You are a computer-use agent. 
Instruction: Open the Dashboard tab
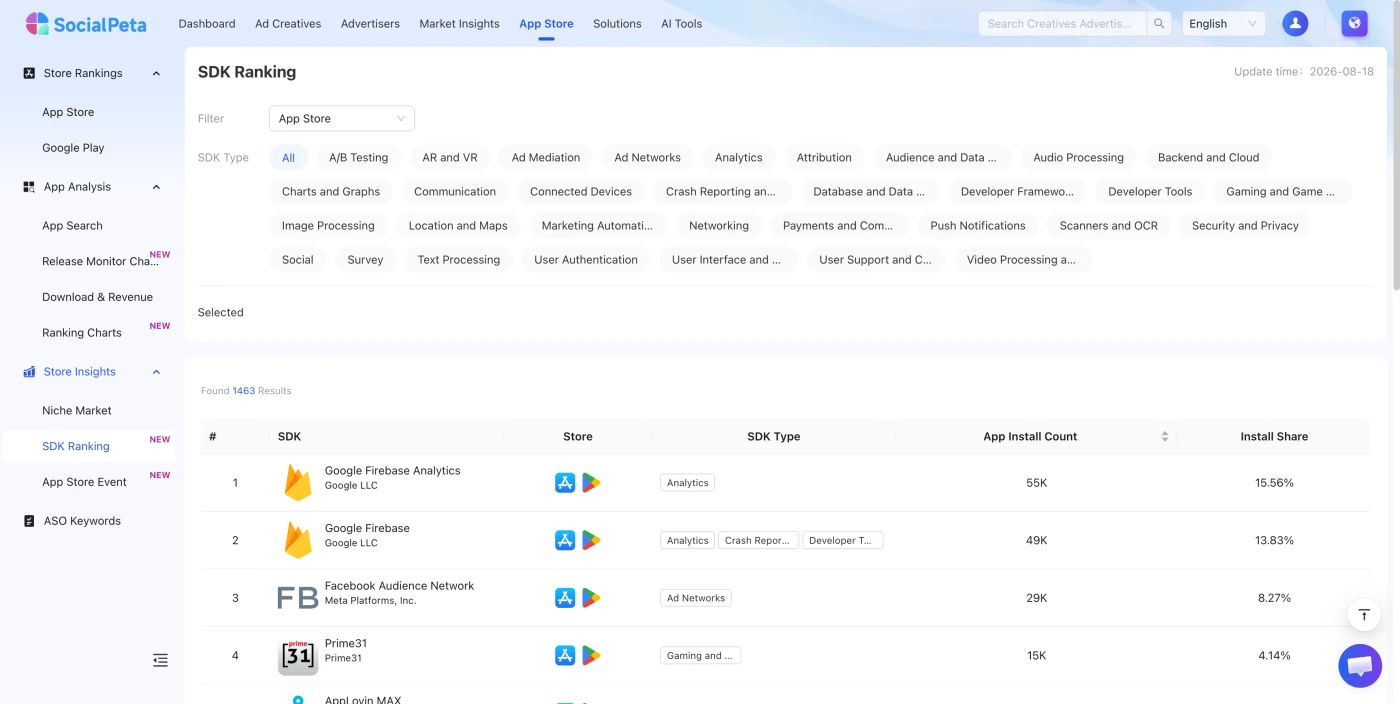click(x=207, y=24)
